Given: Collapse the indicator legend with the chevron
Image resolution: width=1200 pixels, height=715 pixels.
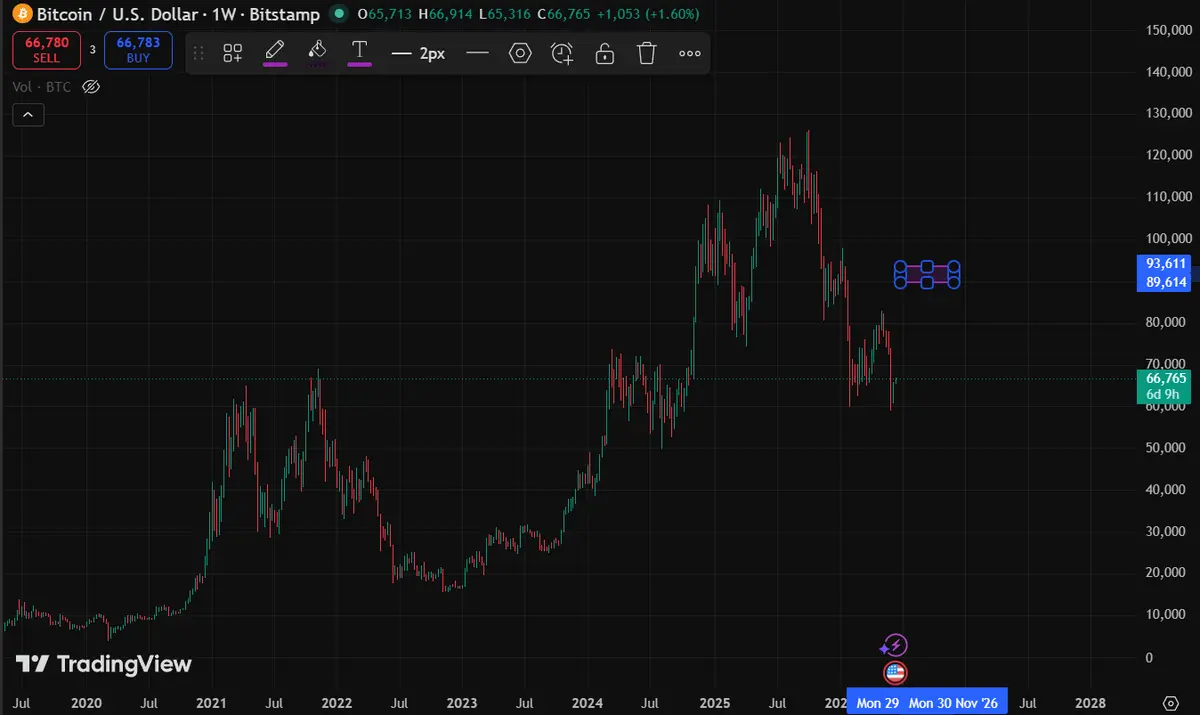Looking at the screenshot, I should pyautogui.click(x=28, y=115).
